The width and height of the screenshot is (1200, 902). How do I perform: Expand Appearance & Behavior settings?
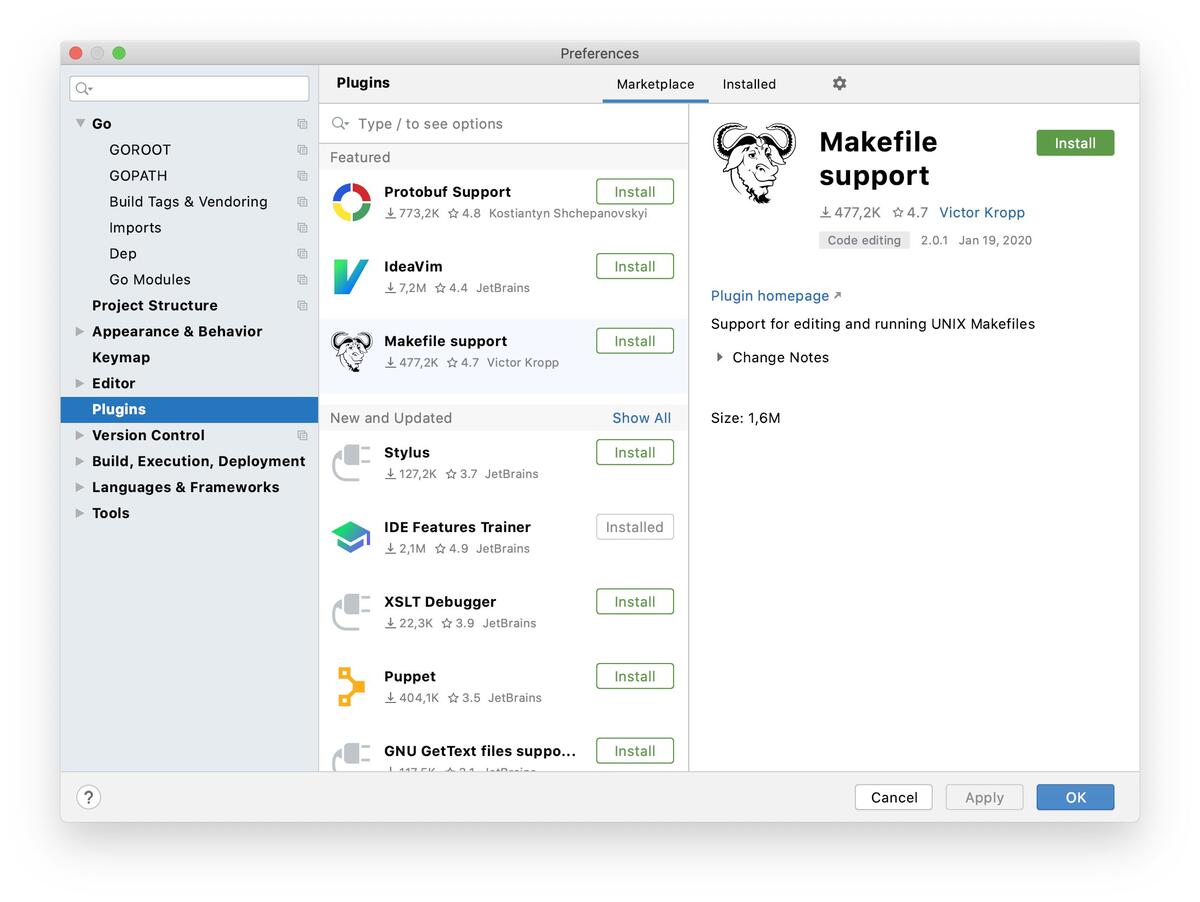click(80, 332)
